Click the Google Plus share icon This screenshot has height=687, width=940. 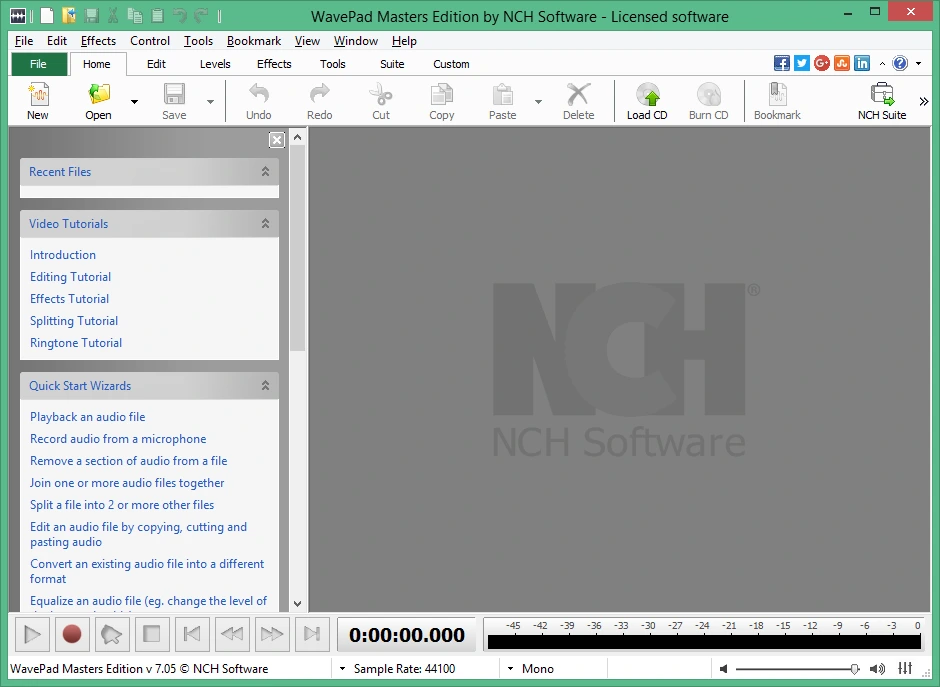click(x=822, y=63)
